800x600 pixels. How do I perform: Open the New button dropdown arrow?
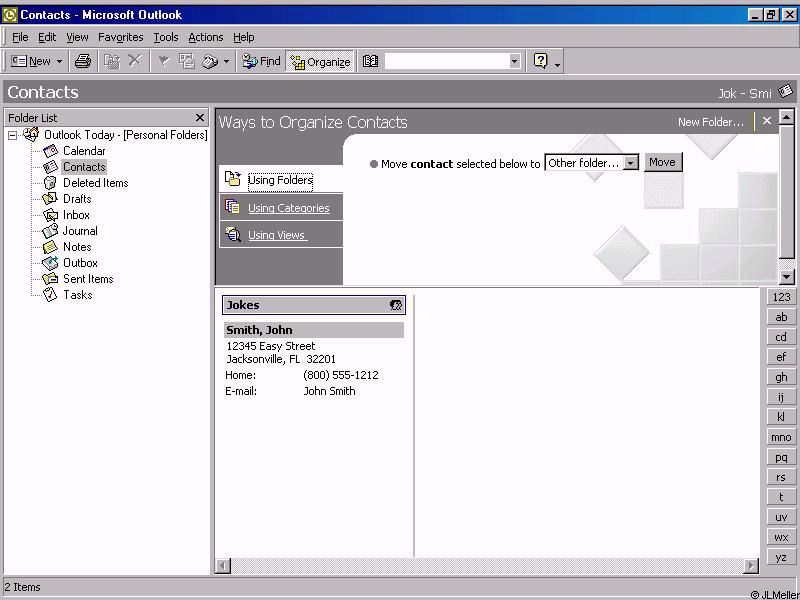59,62
